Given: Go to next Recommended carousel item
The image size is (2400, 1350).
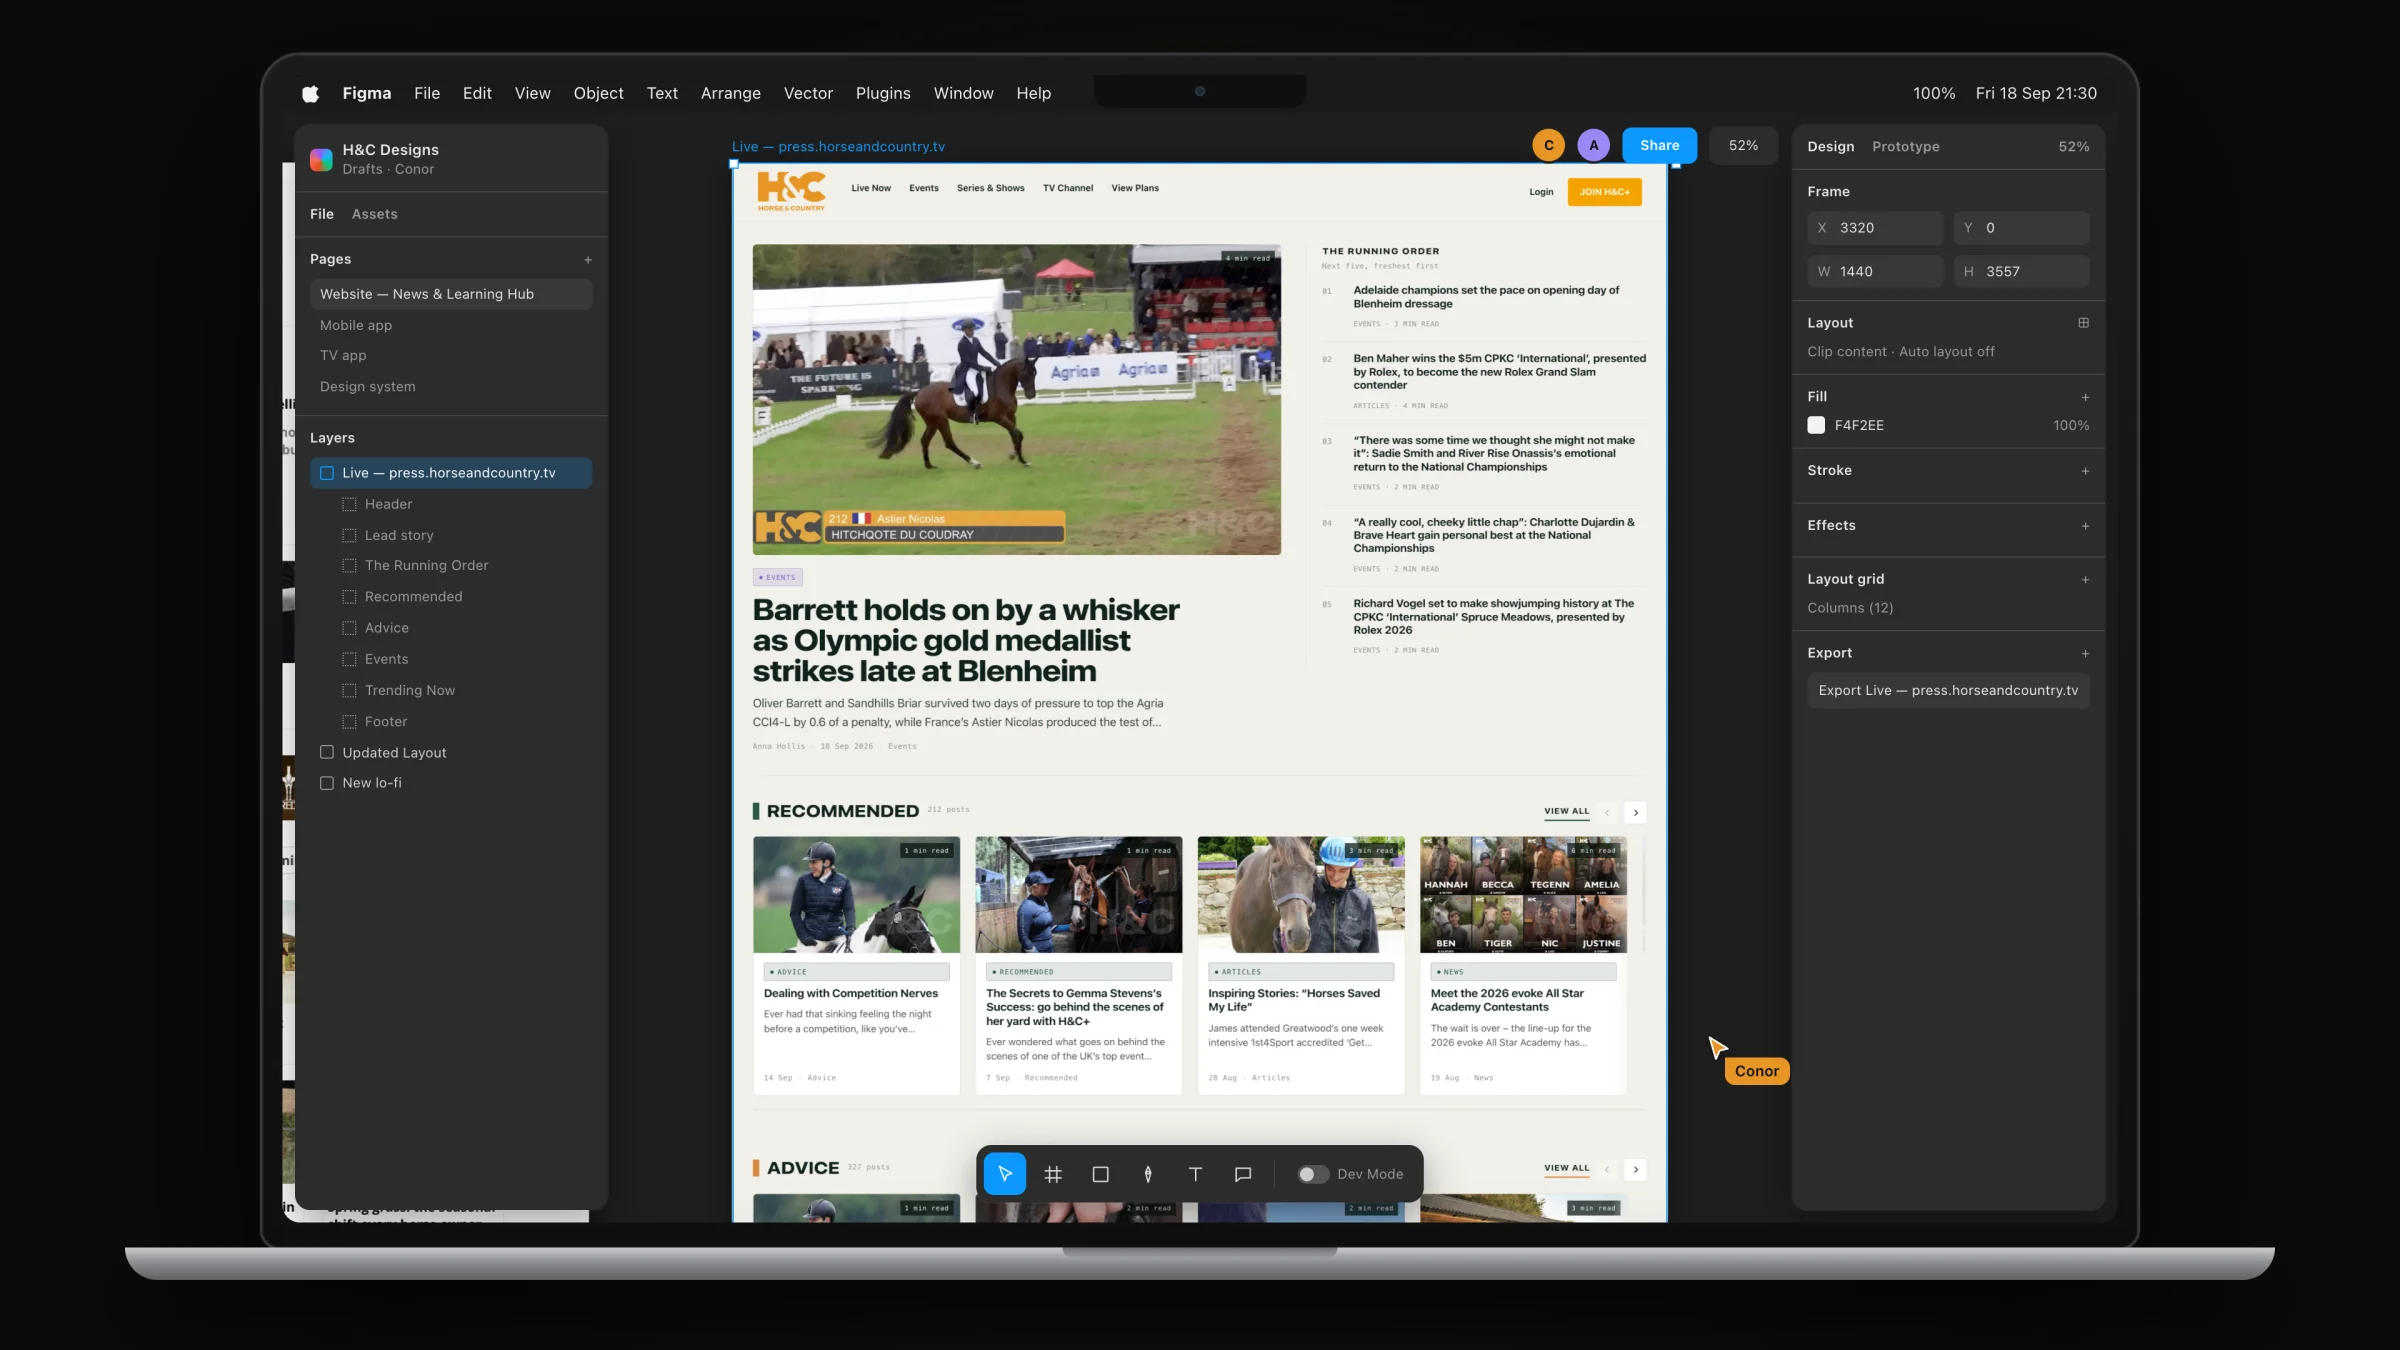Looking at the screenshot, I should 1636,812.
